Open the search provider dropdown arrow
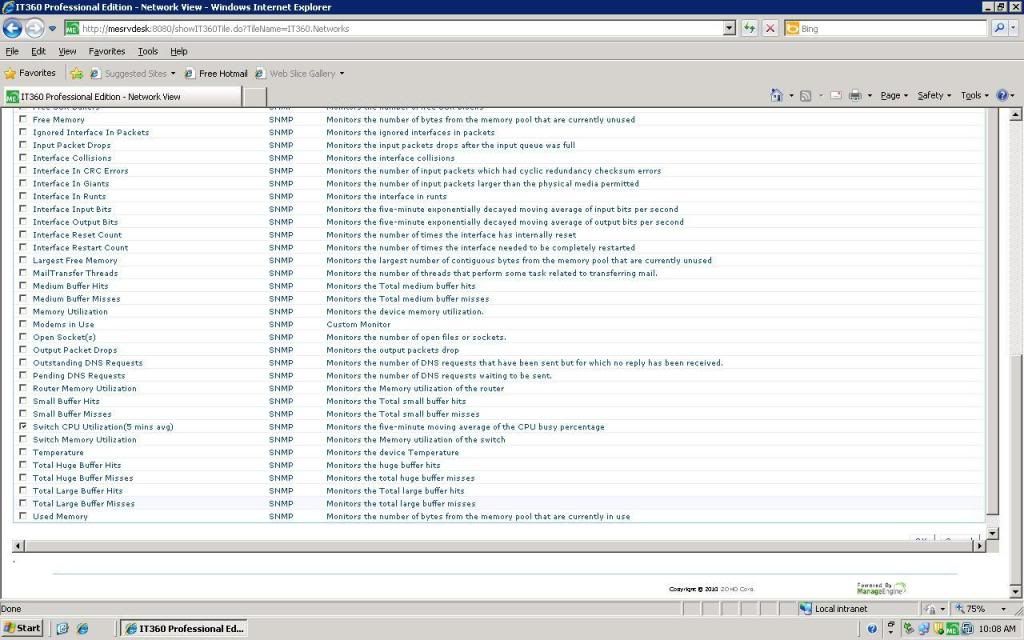 coord(1014,28)
